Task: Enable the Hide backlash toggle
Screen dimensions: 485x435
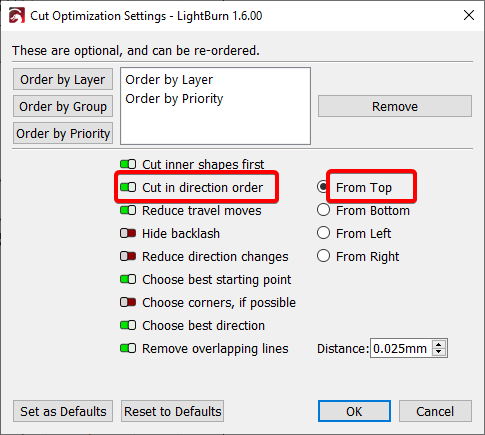Action: point(128,233)
